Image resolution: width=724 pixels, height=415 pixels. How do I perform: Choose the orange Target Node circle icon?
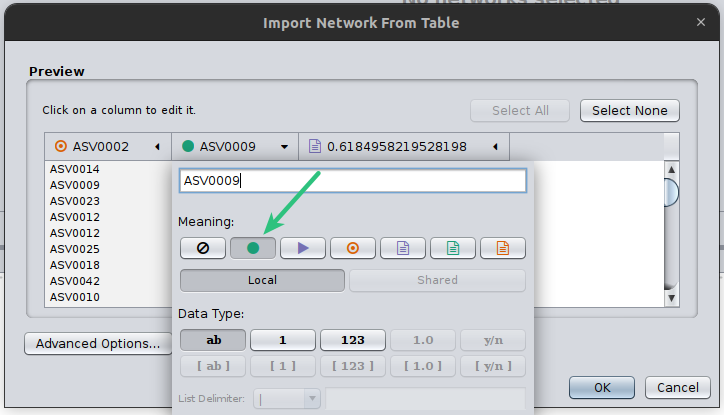click(x=353, y=248)
